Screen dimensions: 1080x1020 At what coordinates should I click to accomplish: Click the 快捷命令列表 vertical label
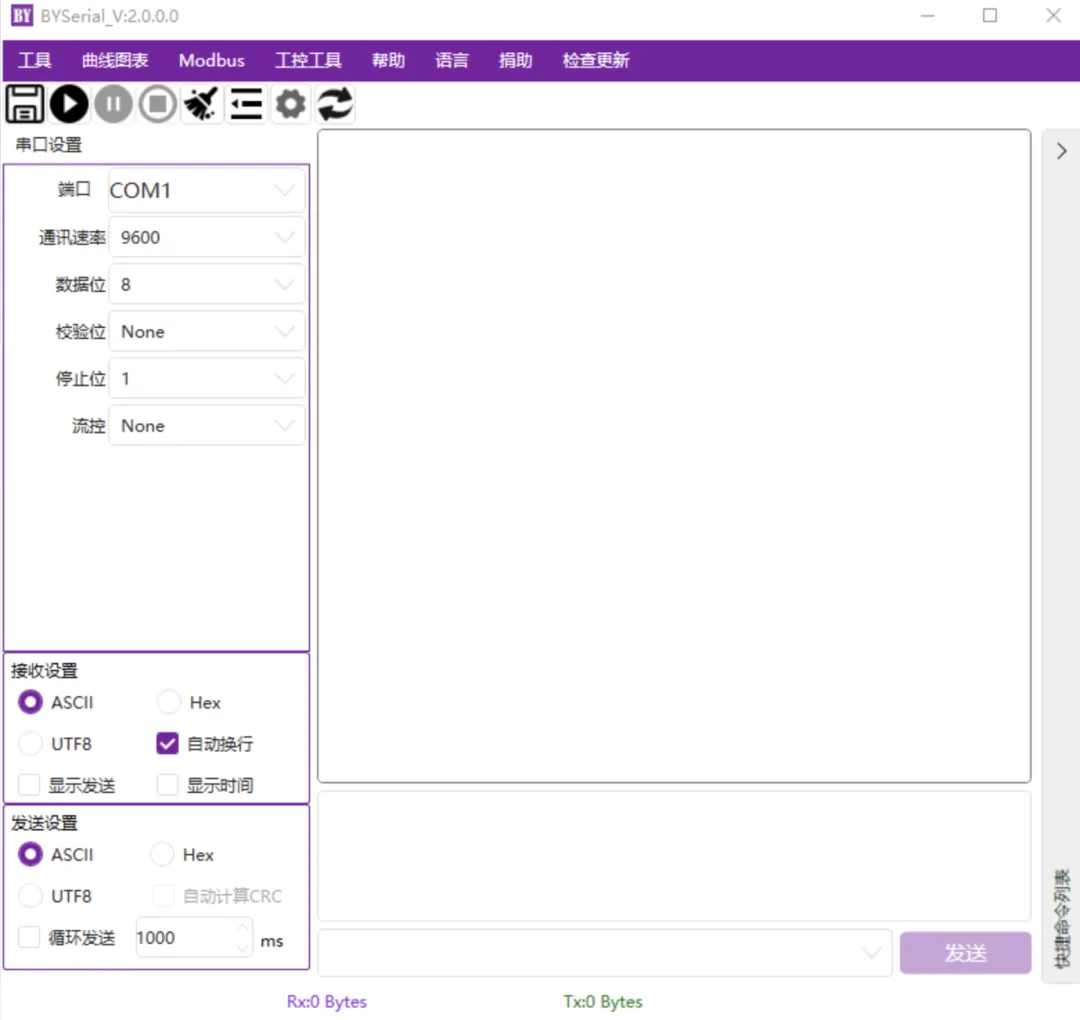point(1063,918)
